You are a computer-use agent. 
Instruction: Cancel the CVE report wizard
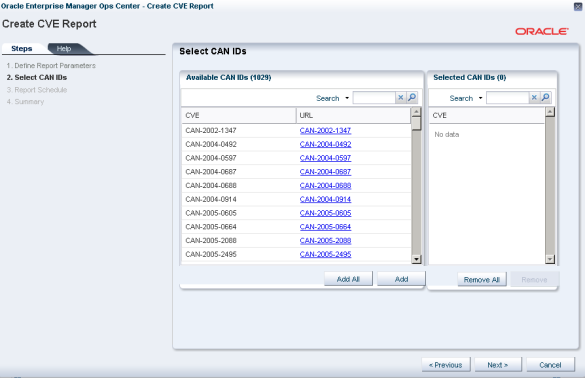point(550,365)
